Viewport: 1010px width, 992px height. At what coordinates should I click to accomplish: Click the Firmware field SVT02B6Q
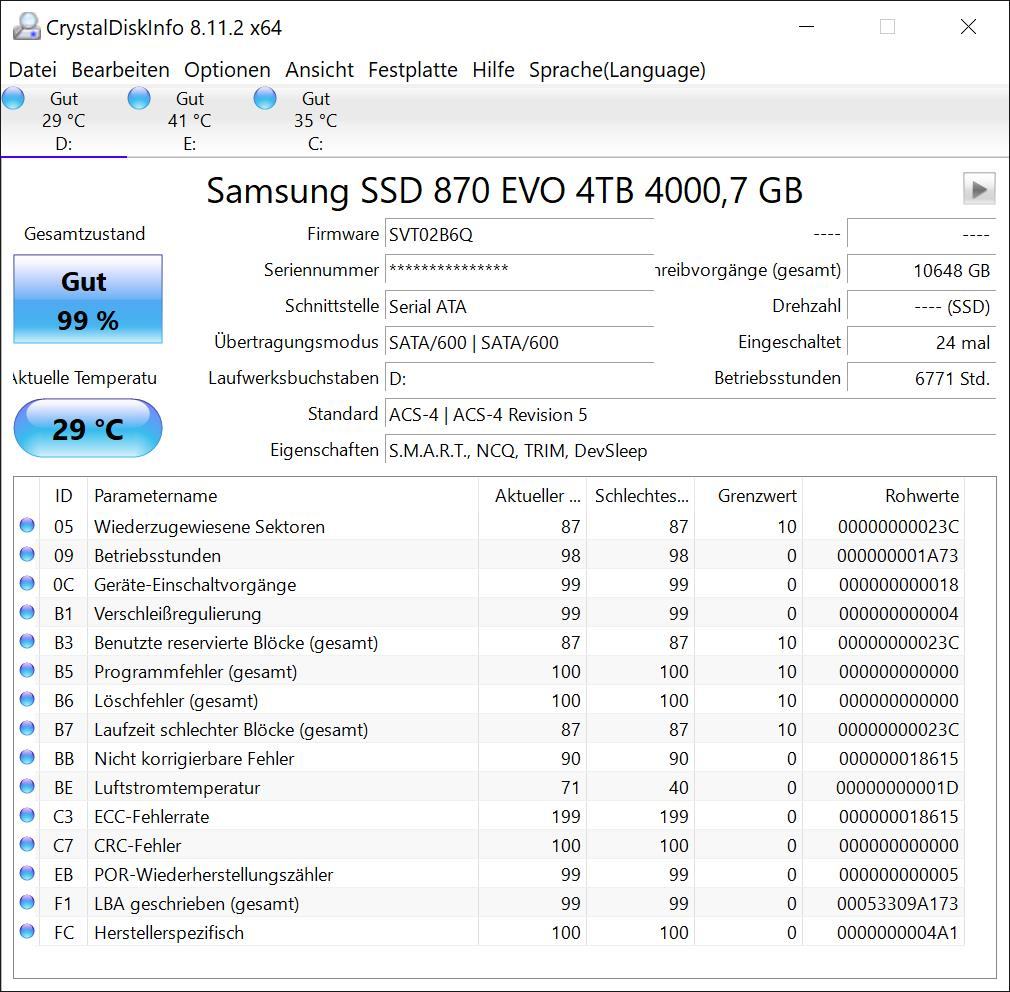(x=519, y=234)
